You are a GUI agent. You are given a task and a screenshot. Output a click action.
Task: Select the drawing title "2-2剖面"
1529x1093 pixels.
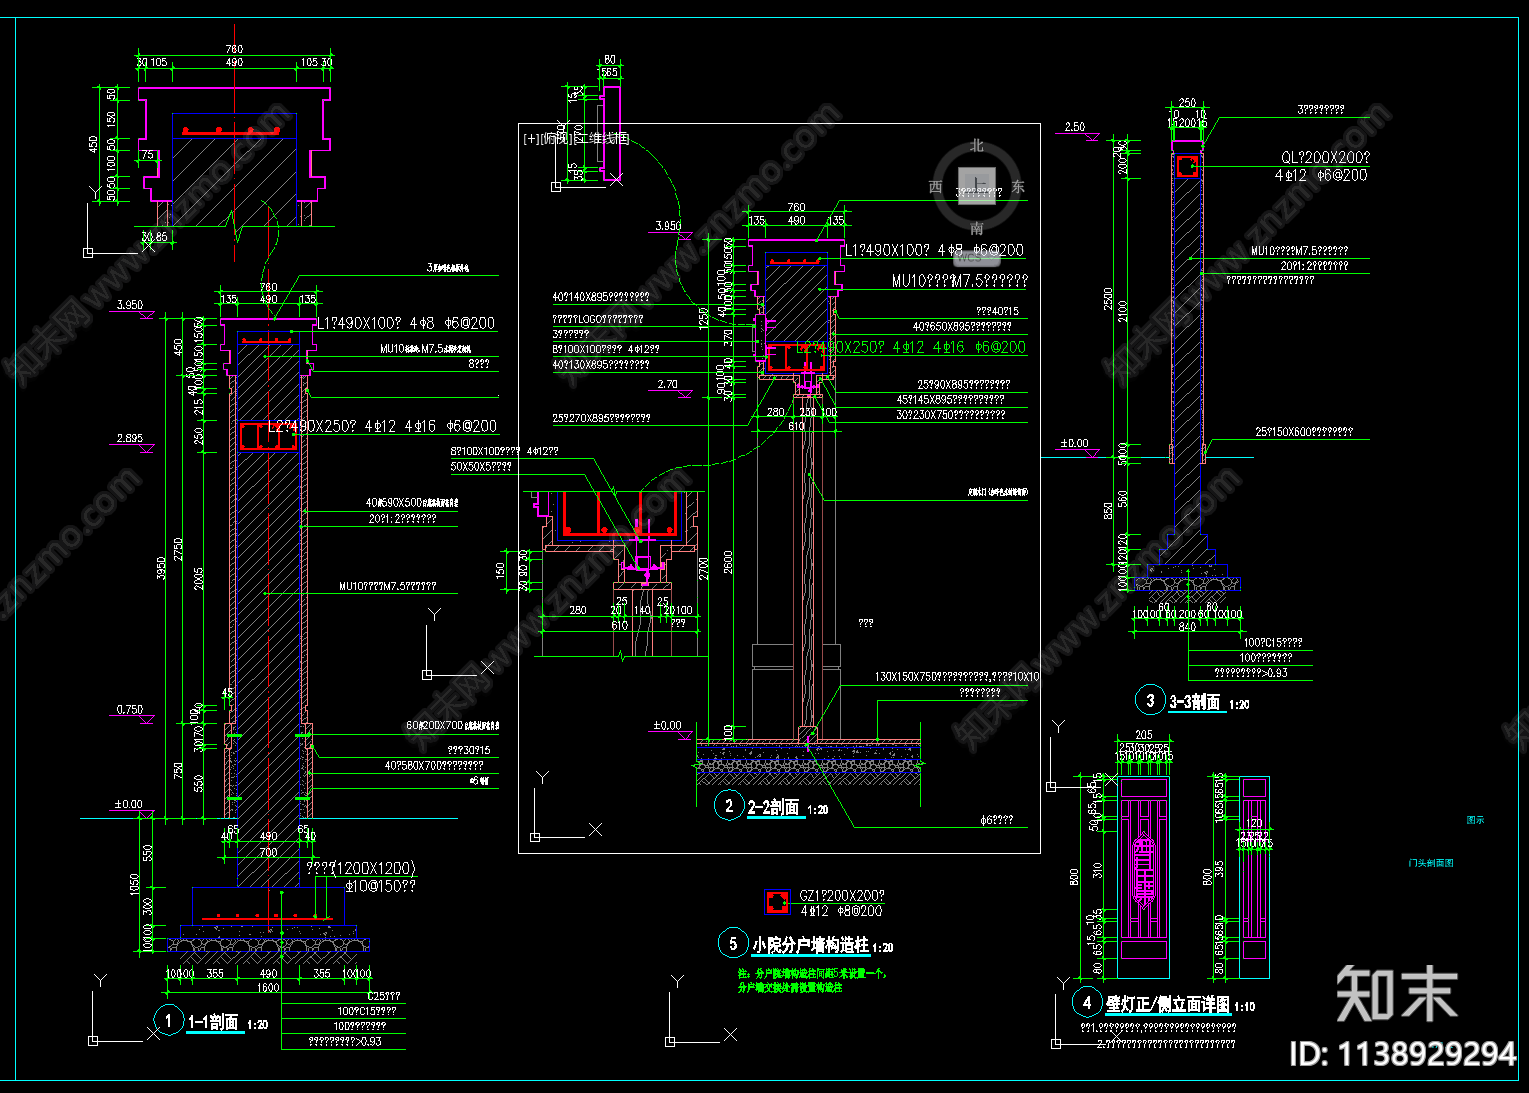click(x=774, y=807)
